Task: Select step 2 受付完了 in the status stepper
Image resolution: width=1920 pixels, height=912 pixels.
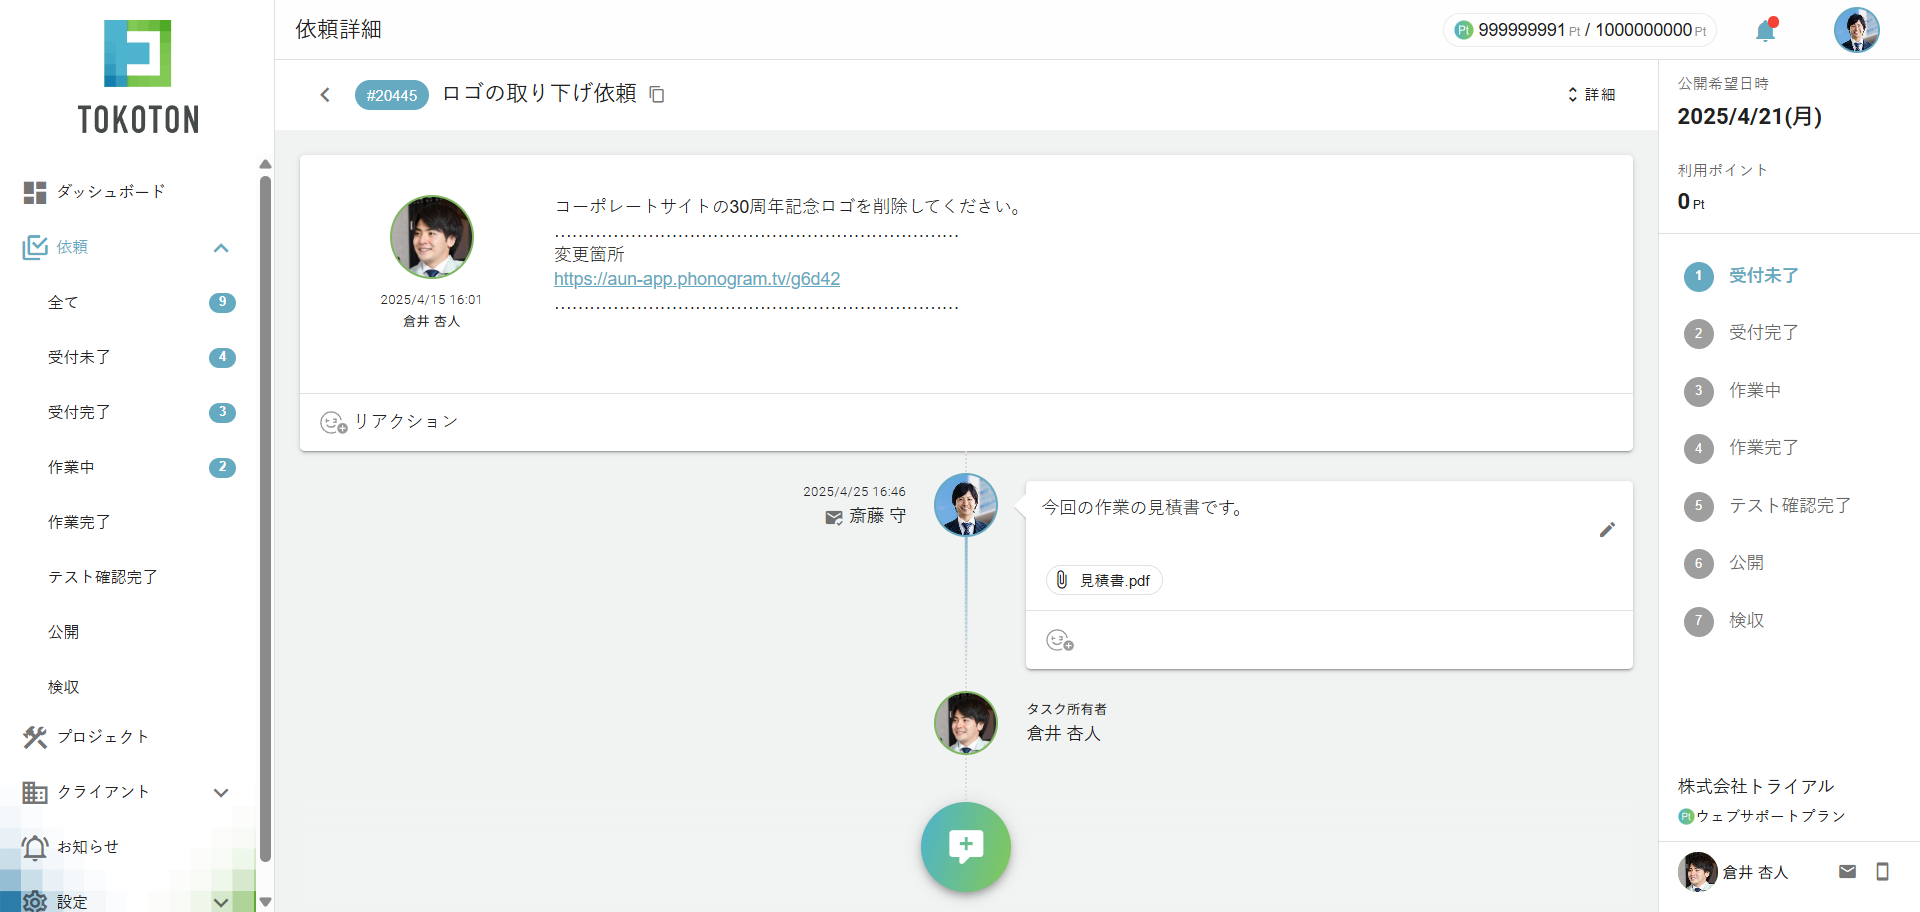Action: coord(1763,333)
